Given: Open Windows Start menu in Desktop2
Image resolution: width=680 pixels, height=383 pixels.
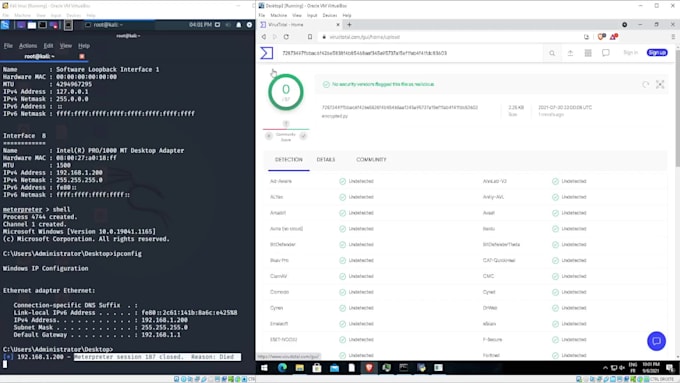Looking at the screenshot, I should (x=264, y=368).
